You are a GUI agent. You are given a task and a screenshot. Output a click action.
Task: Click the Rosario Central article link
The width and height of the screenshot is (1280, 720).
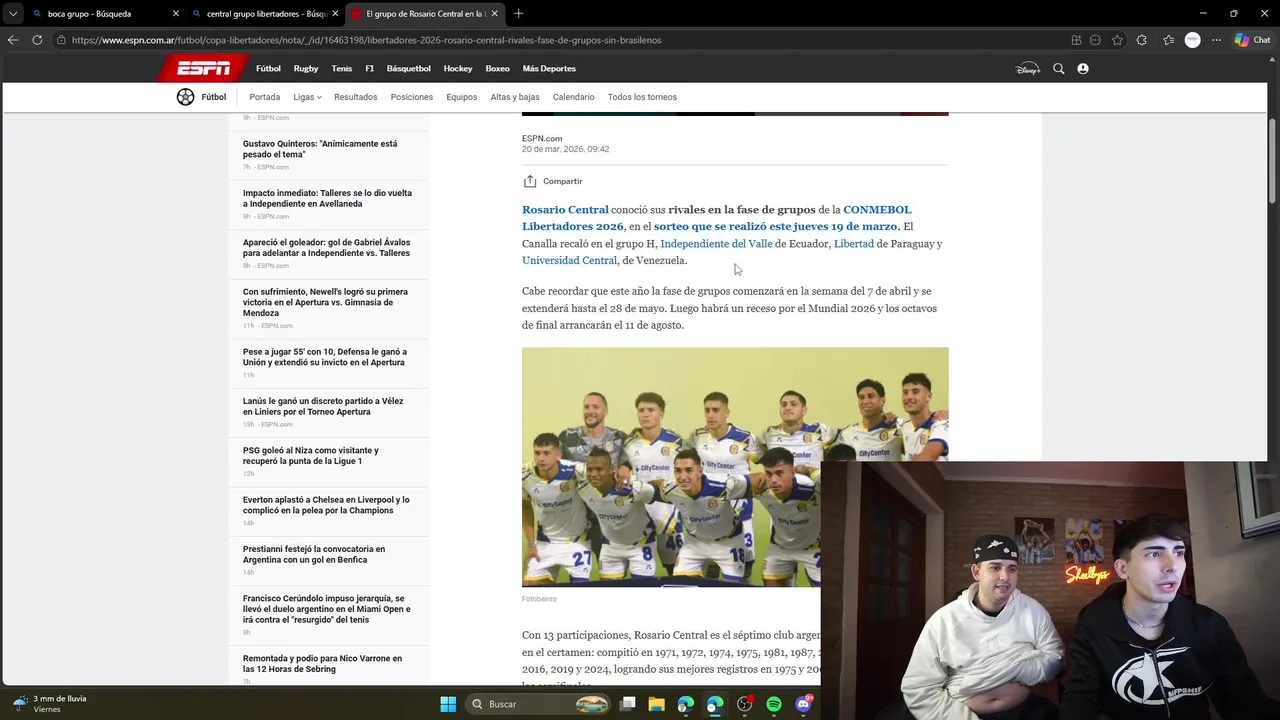tap(565, 210)
